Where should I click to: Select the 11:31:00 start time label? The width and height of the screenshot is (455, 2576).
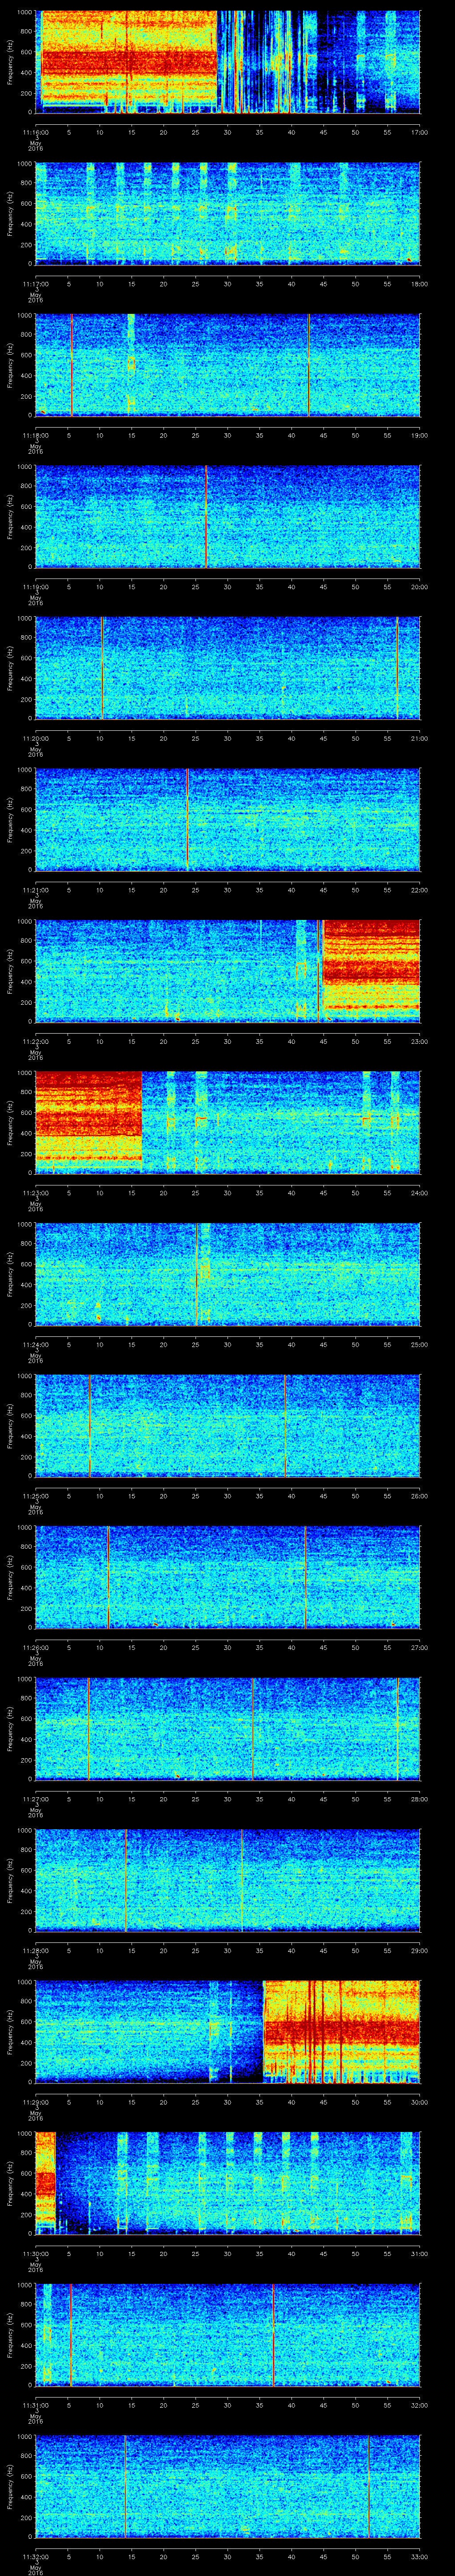35,2405
